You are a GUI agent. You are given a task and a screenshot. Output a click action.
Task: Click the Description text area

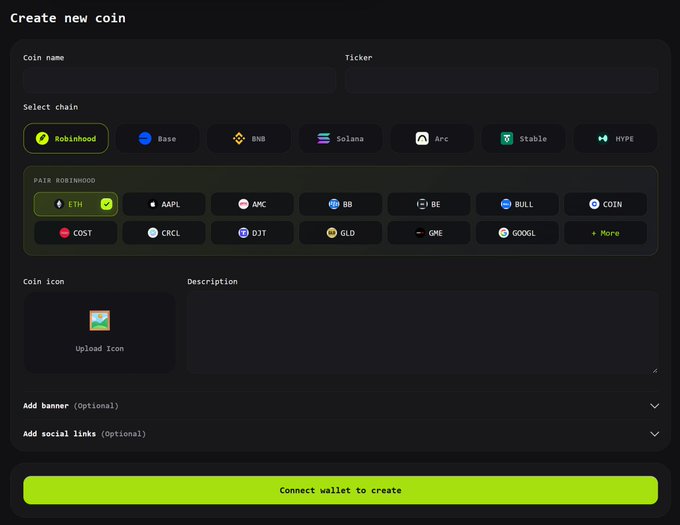(x=423, y=333)
